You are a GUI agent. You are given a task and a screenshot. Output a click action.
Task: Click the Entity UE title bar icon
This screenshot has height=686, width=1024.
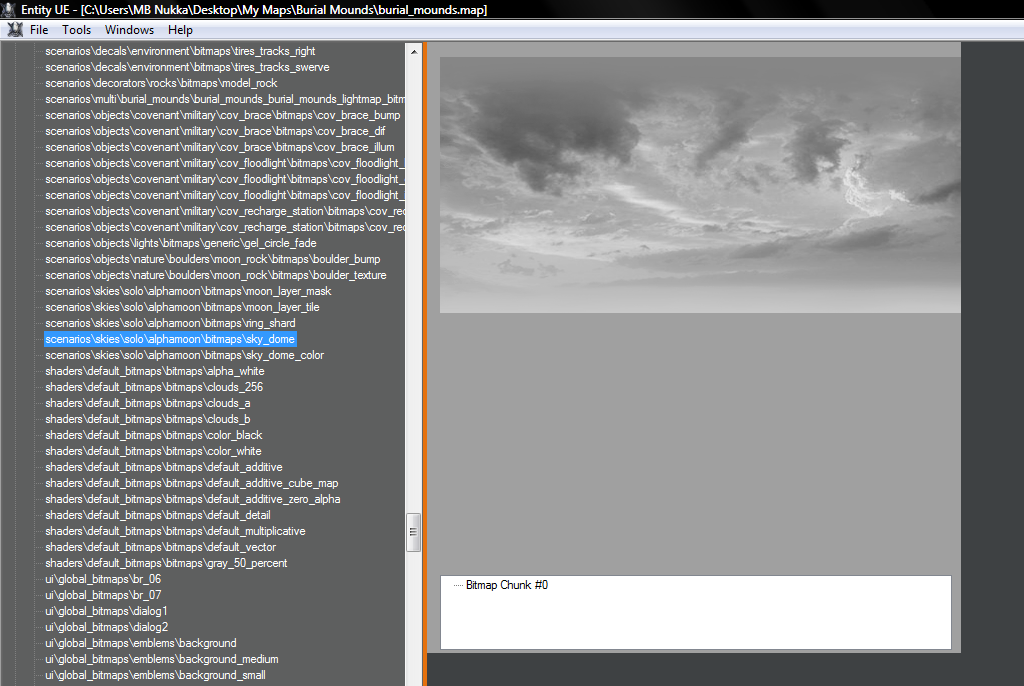tap(9, 9)
